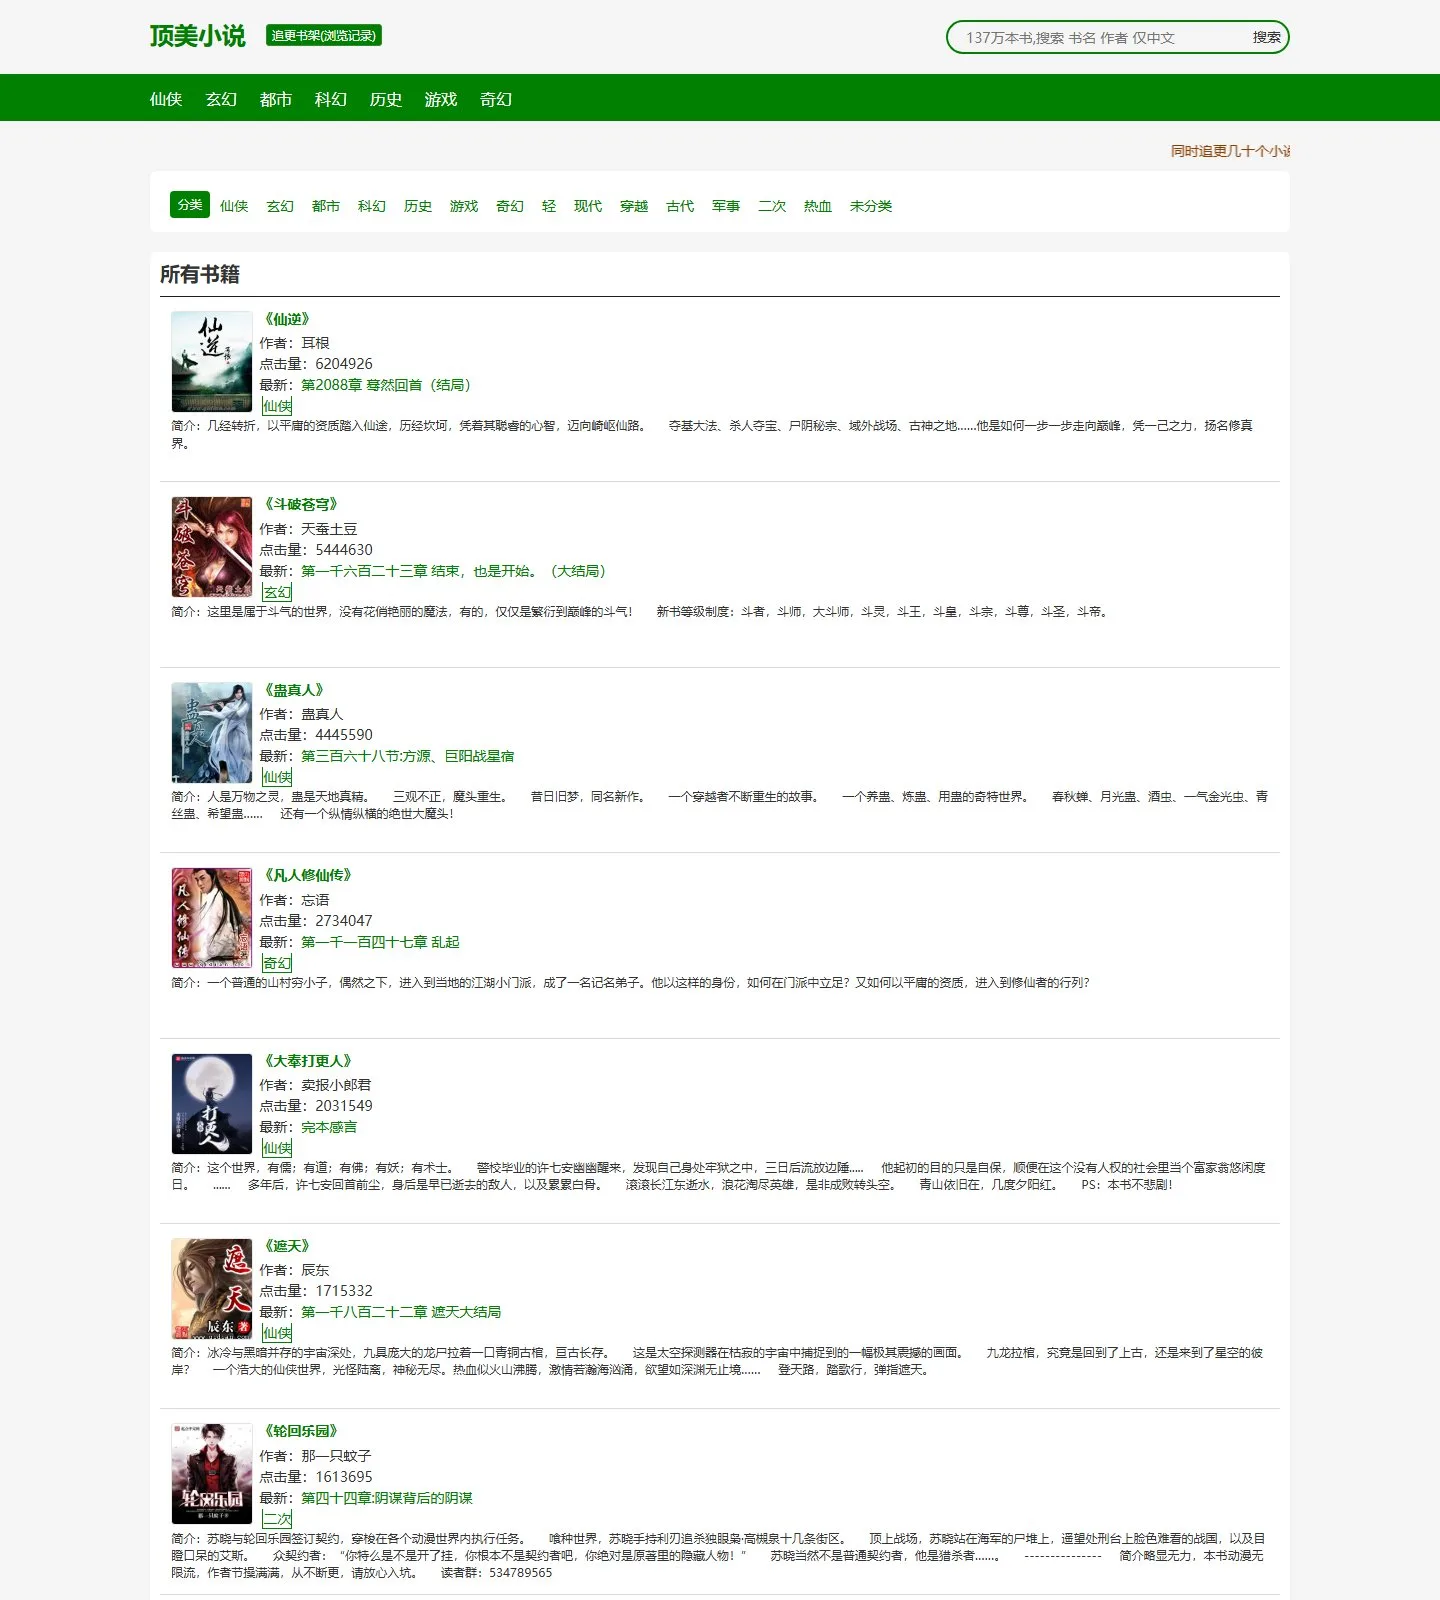Click 仙侠 genre tag under 仙逆

click(x=277, y=406)
